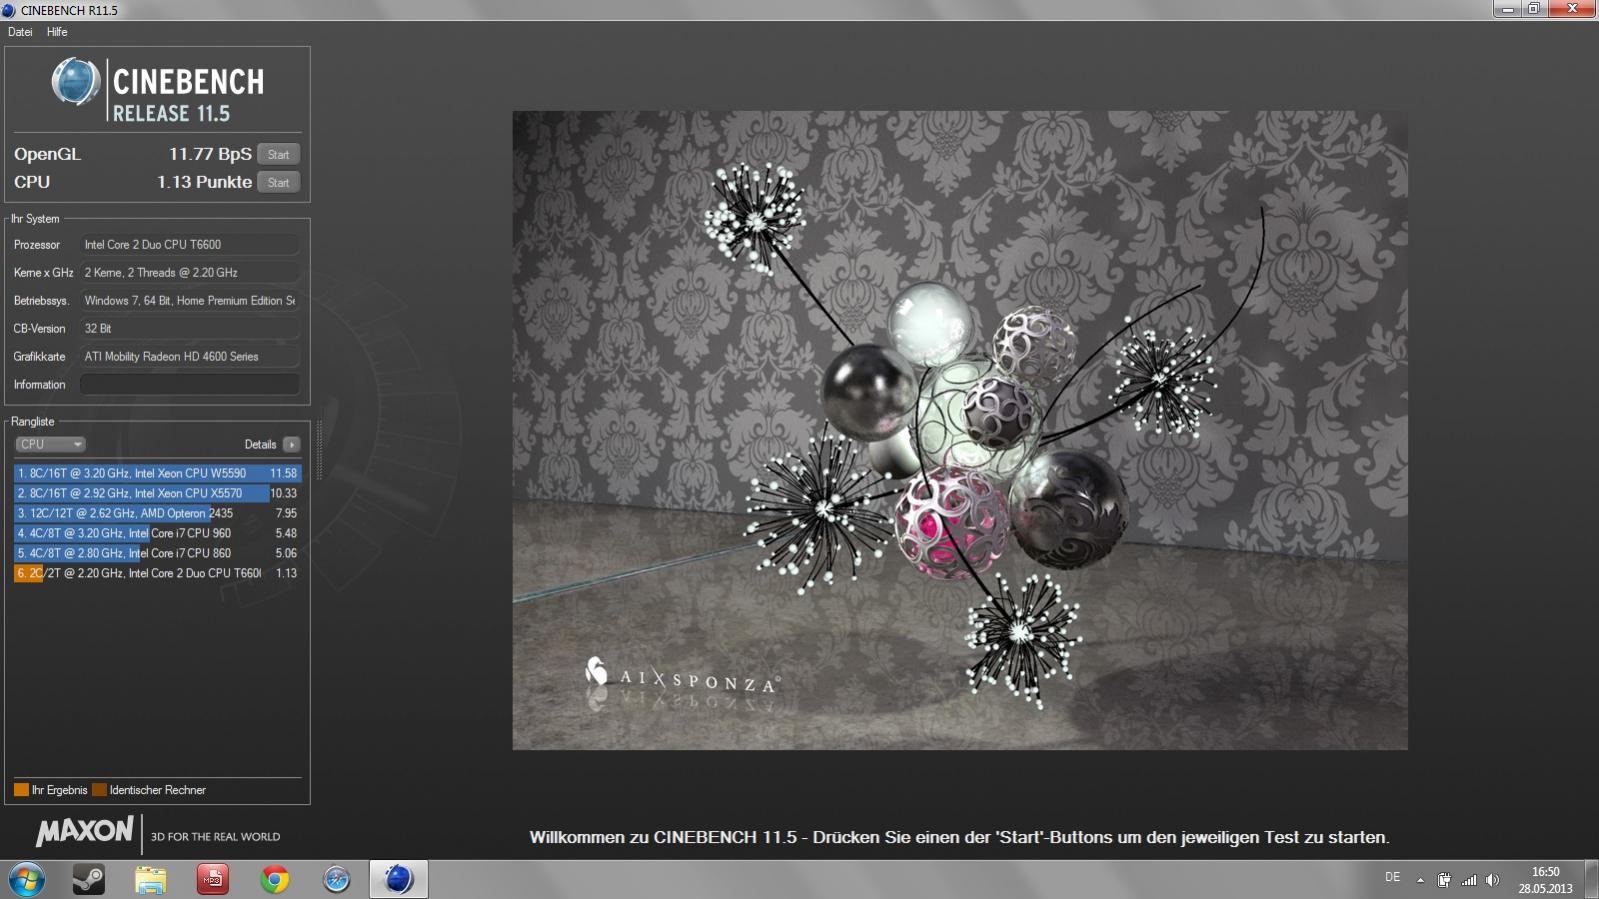Image resolution: width=1599 pixels, height=899 pixels.
Task: Click the panel resize grip beside Rangliste
Action: (319, 450)
